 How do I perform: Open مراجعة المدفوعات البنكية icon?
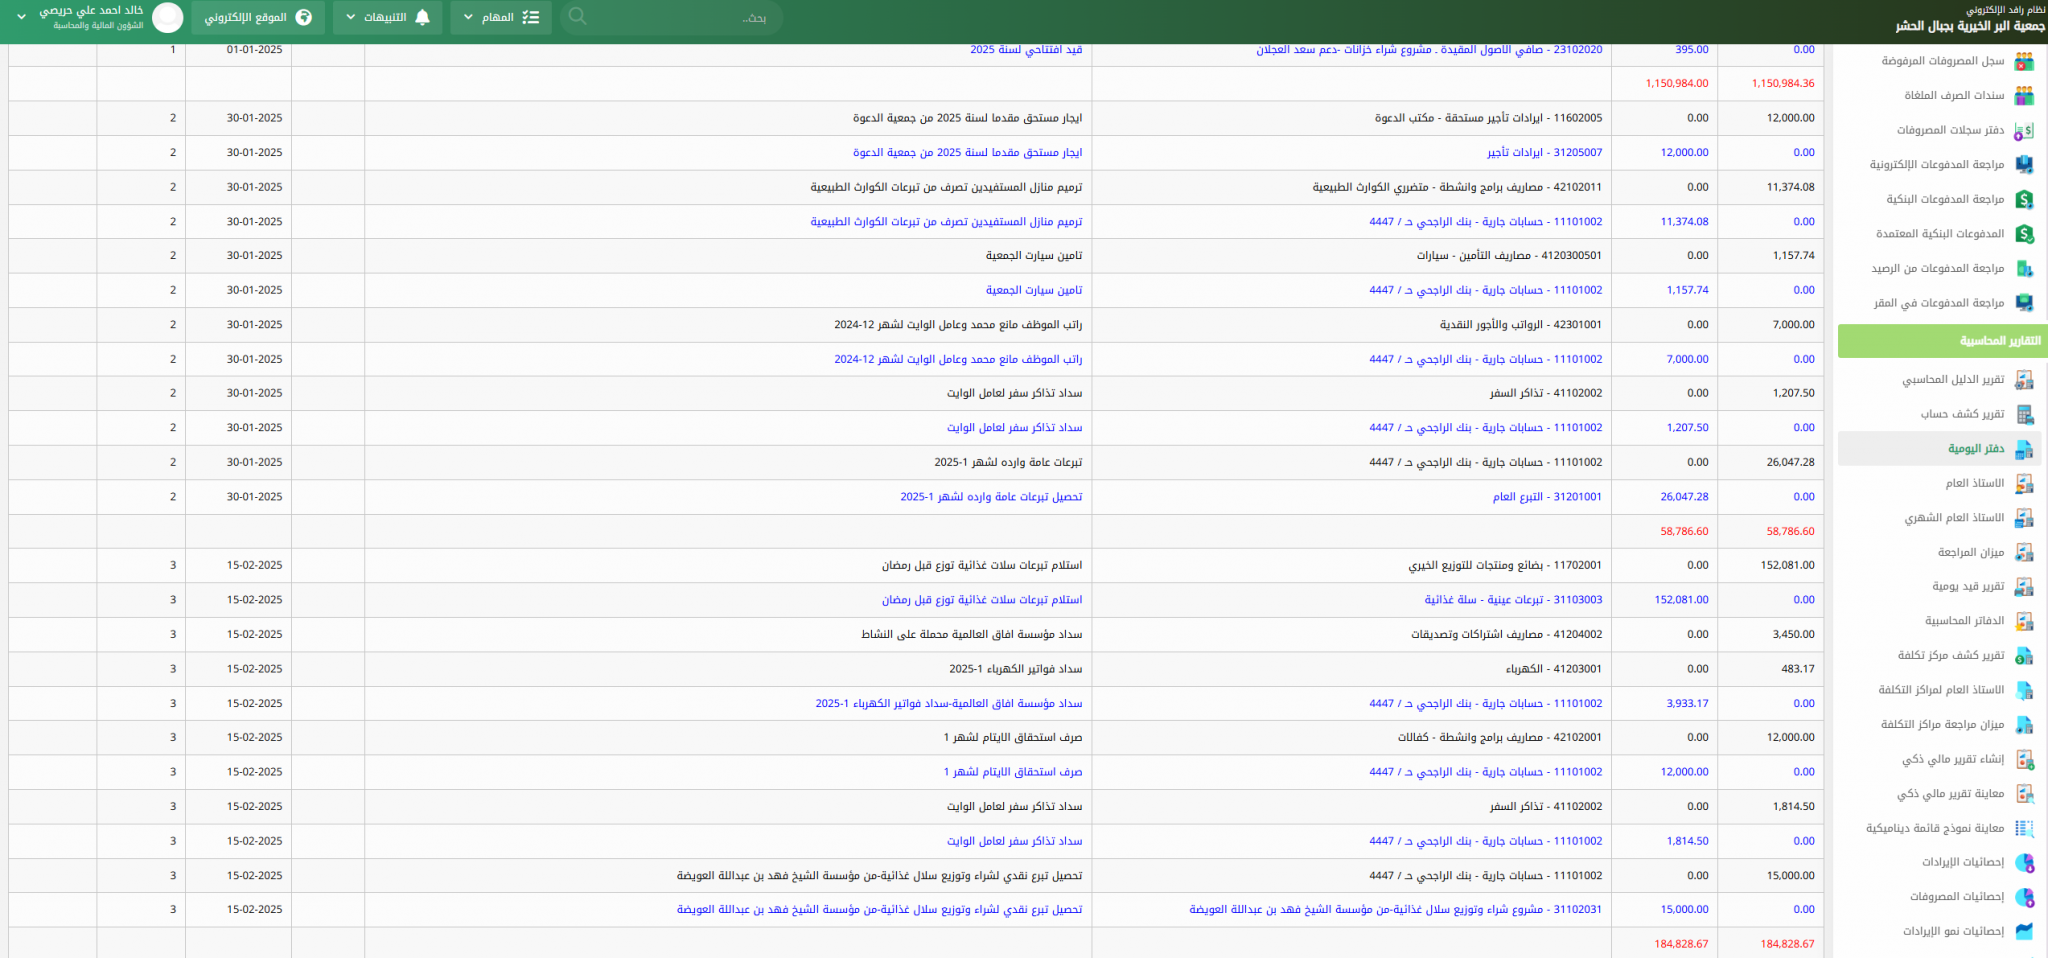click(2024, 200)
